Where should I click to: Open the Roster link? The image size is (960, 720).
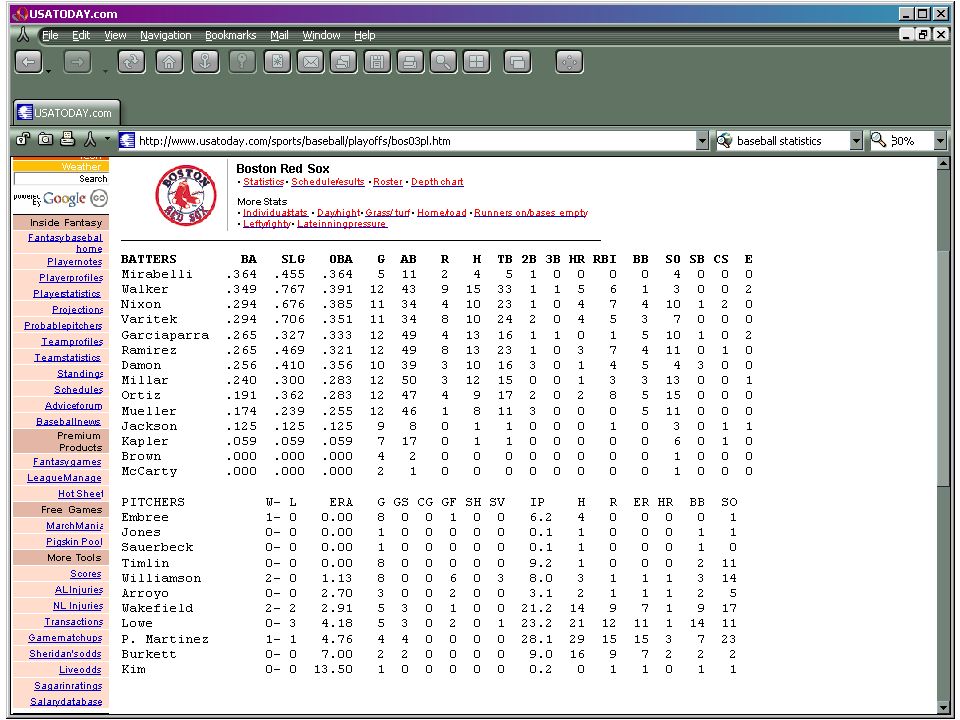(x=388, y=182)
